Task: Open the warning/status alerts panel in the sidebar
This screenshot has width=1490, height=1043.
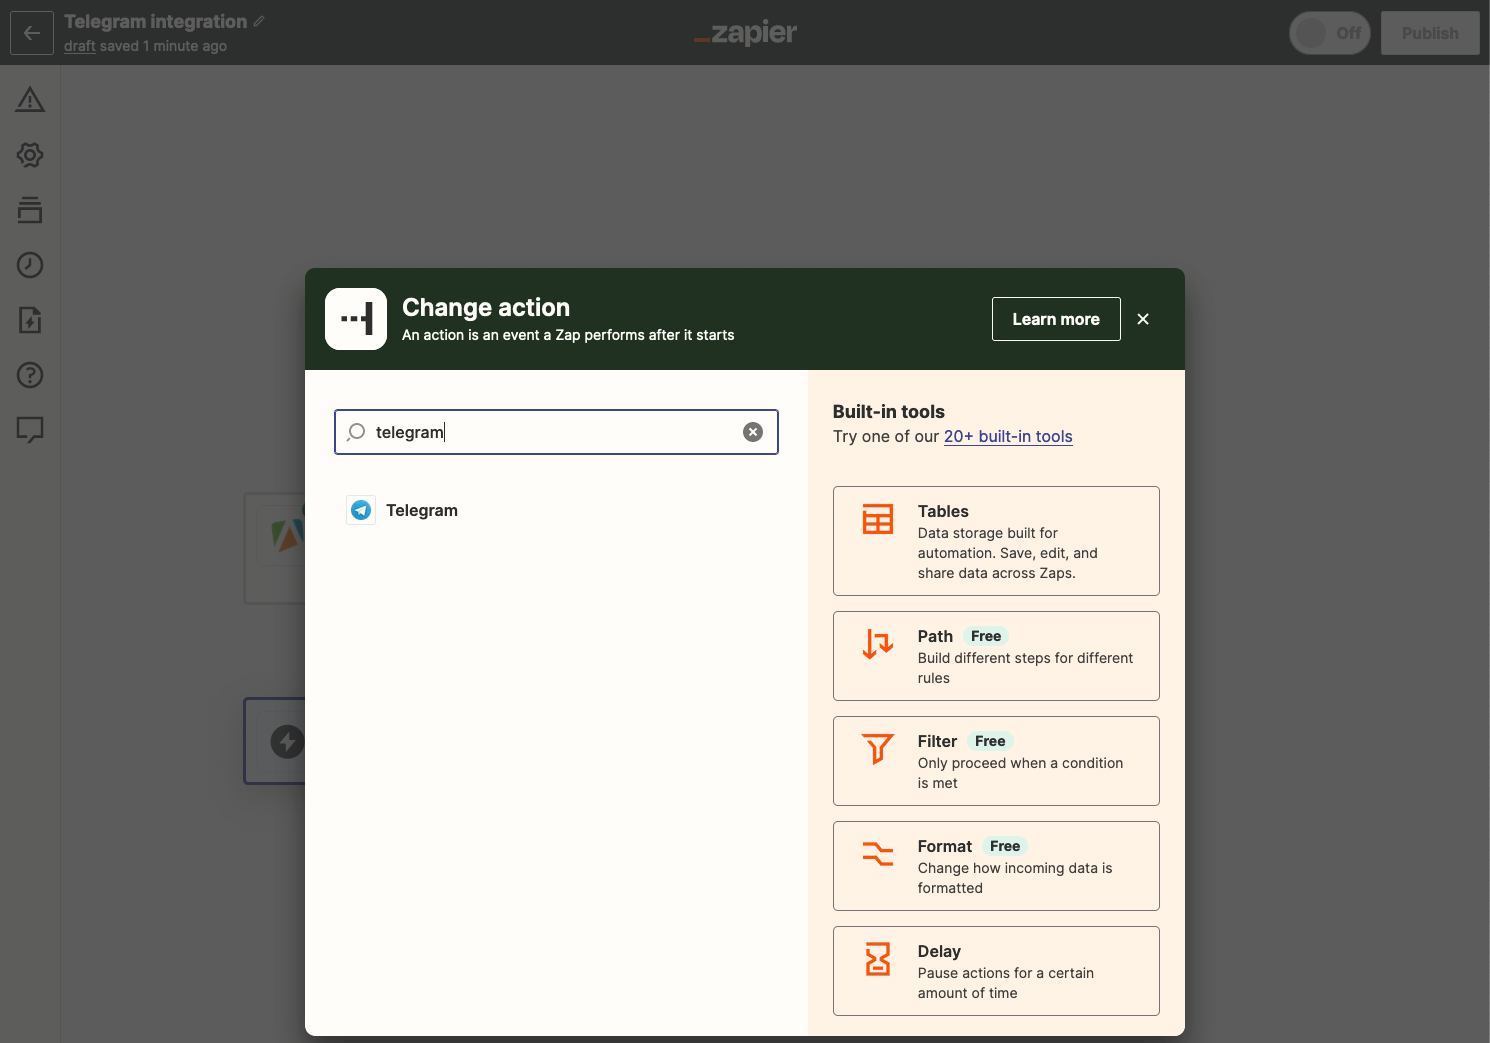Action: [30, 100]
